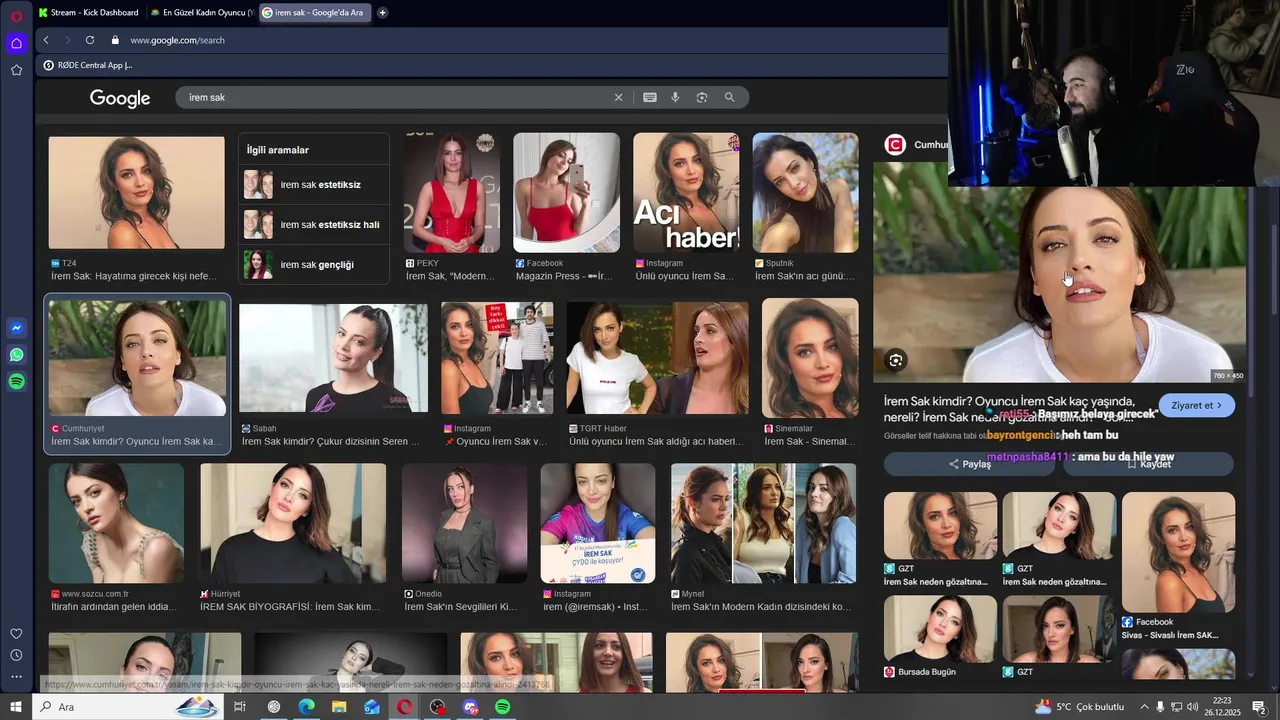Select related search irem sak gençliği
Image resolution: width=1280 pixels, height=720 pixels.
click(314, 265)
